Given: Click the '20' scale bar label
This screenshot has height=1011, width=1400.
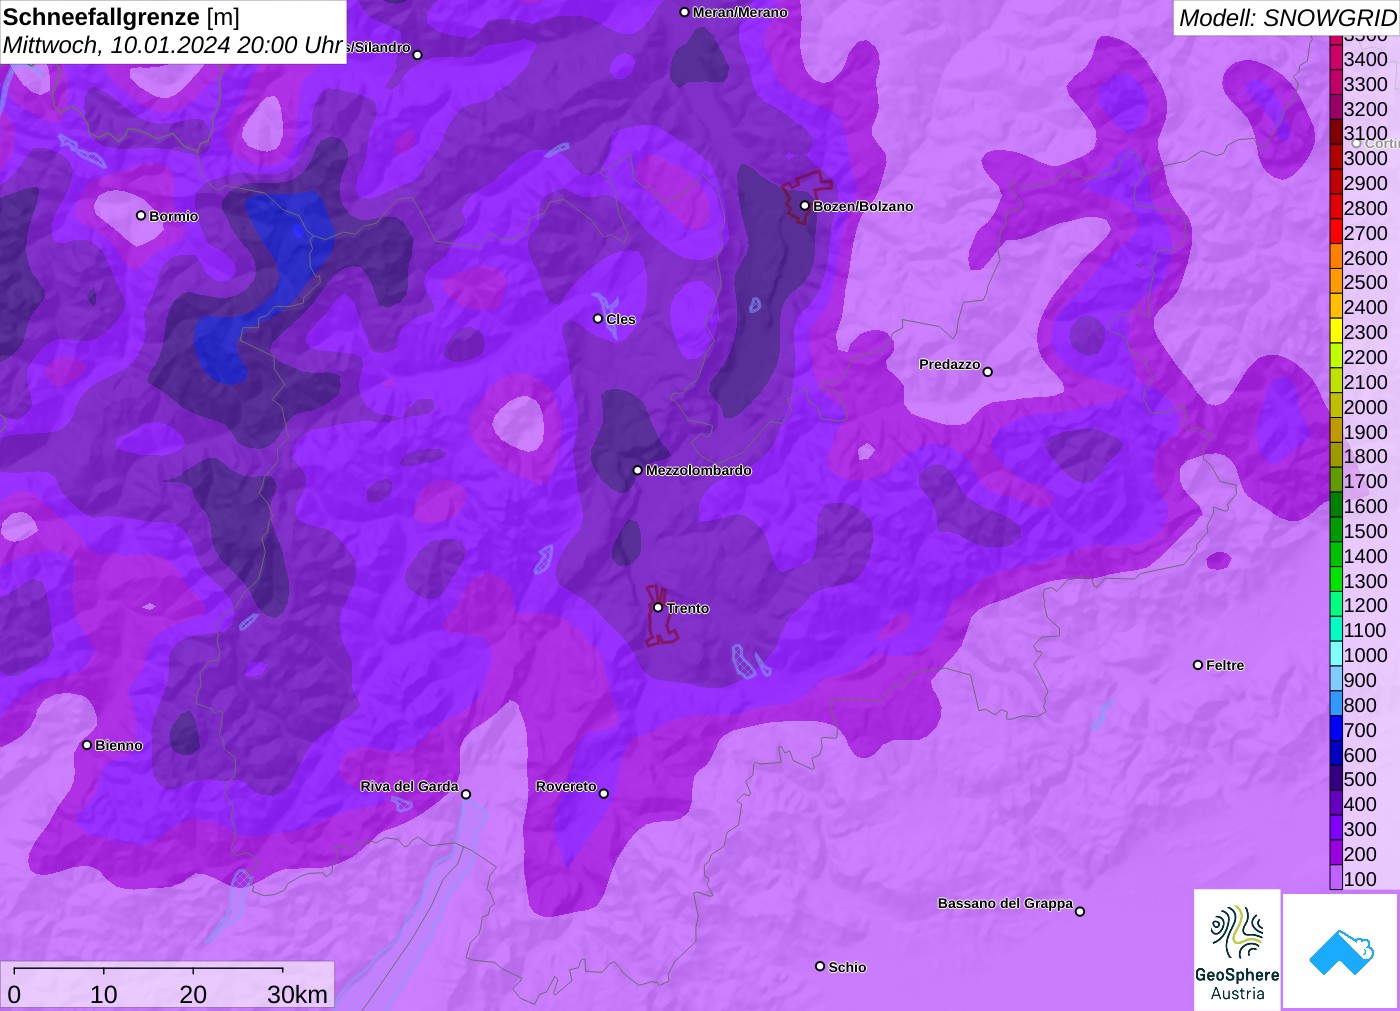Looking at the screenshot, I should coord(193,994).
